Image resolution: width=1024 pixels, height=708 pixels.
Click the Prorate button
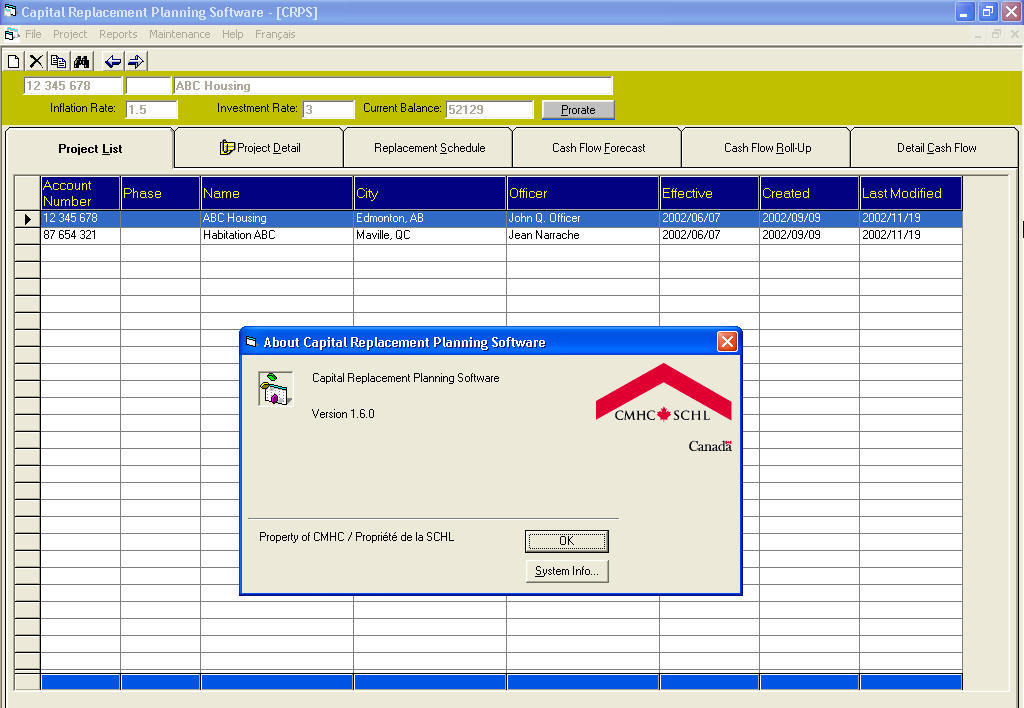pyautogui.click(x=578, y=110)
